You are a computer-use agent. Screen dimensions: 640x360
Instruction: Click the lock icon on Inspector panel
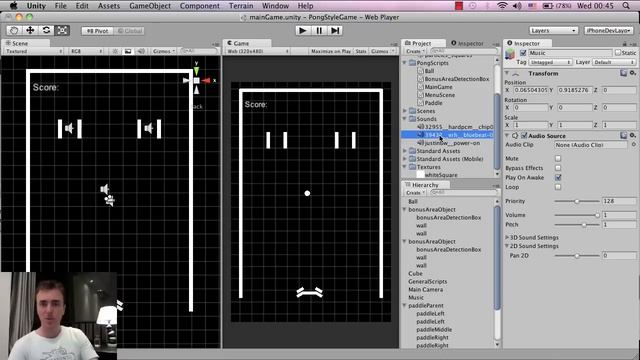pos(624,43)
